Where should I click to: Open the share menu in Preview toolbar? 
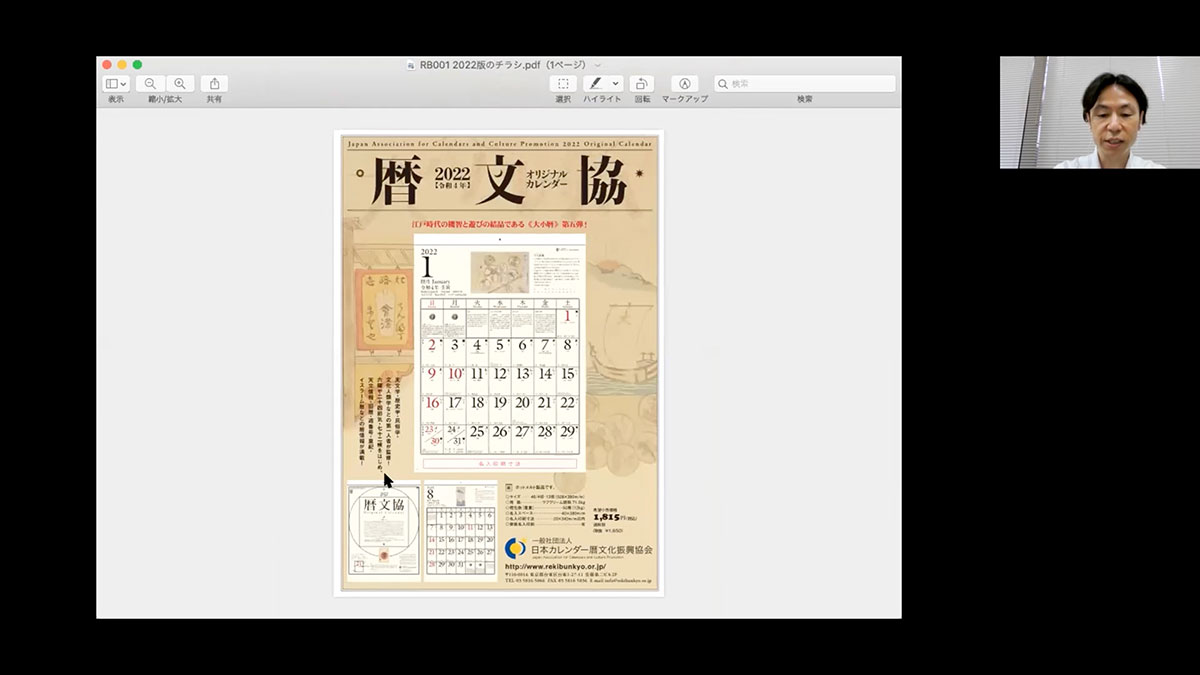coord(214,84)
